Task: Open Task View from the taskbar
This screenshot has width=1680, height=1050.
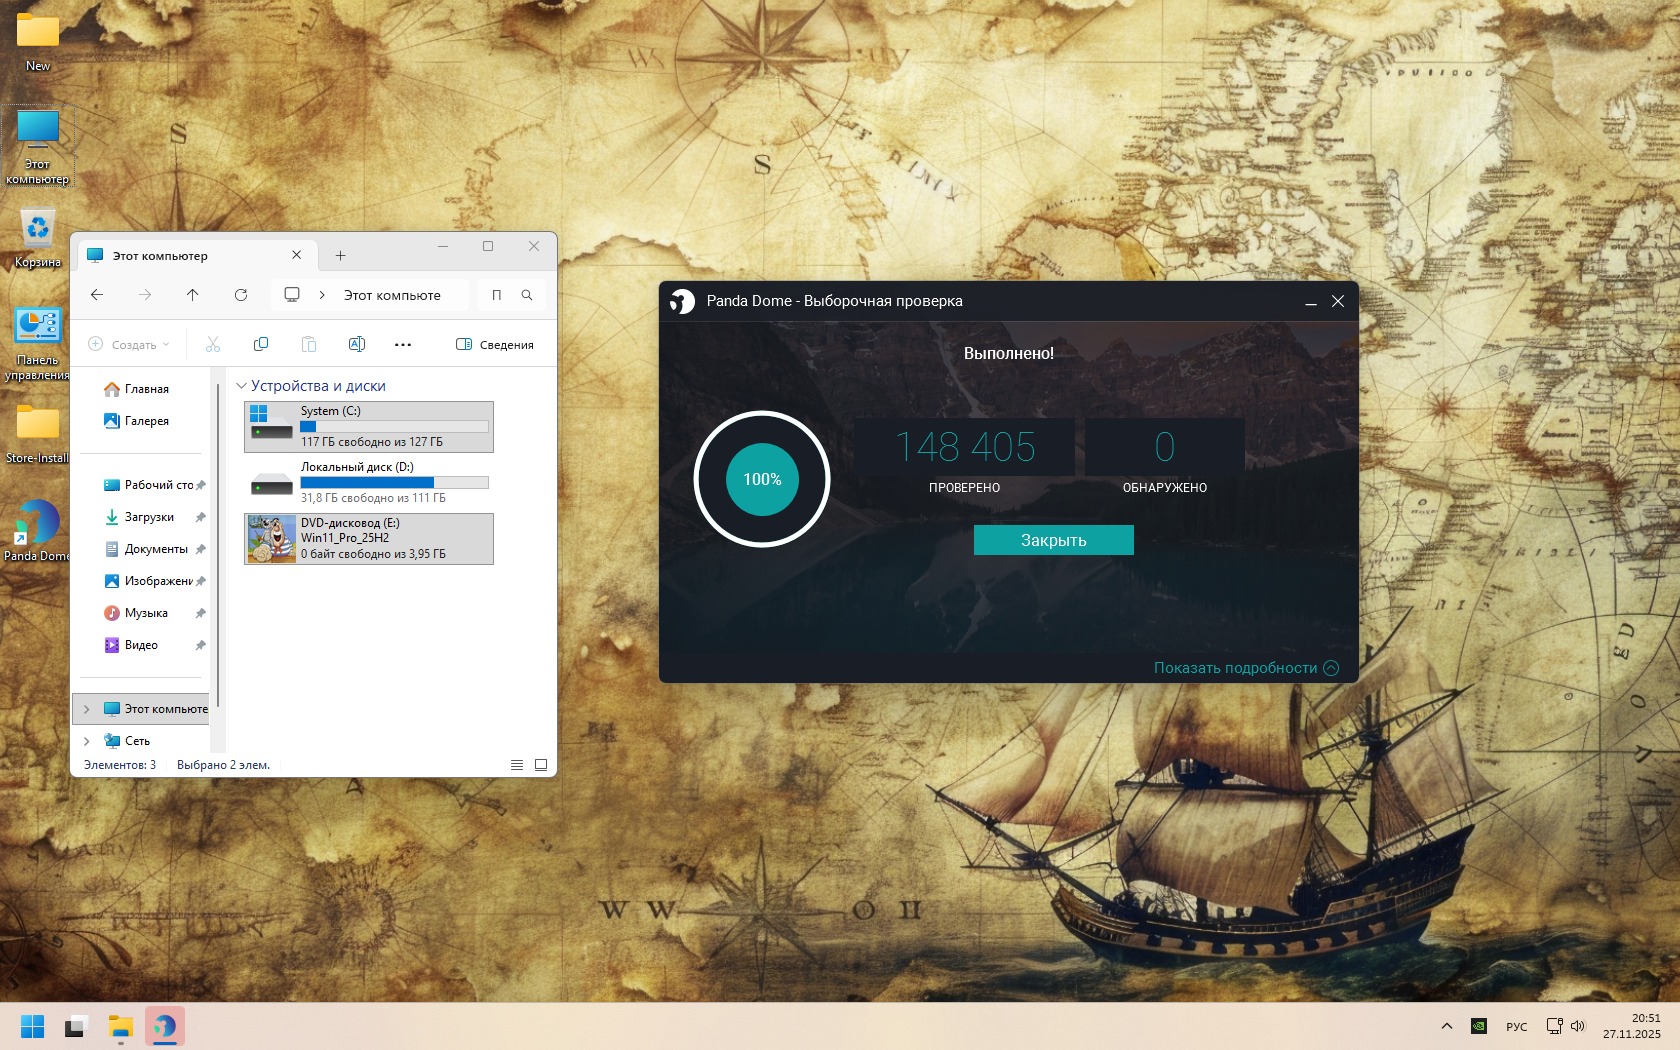Action: 77,1026
